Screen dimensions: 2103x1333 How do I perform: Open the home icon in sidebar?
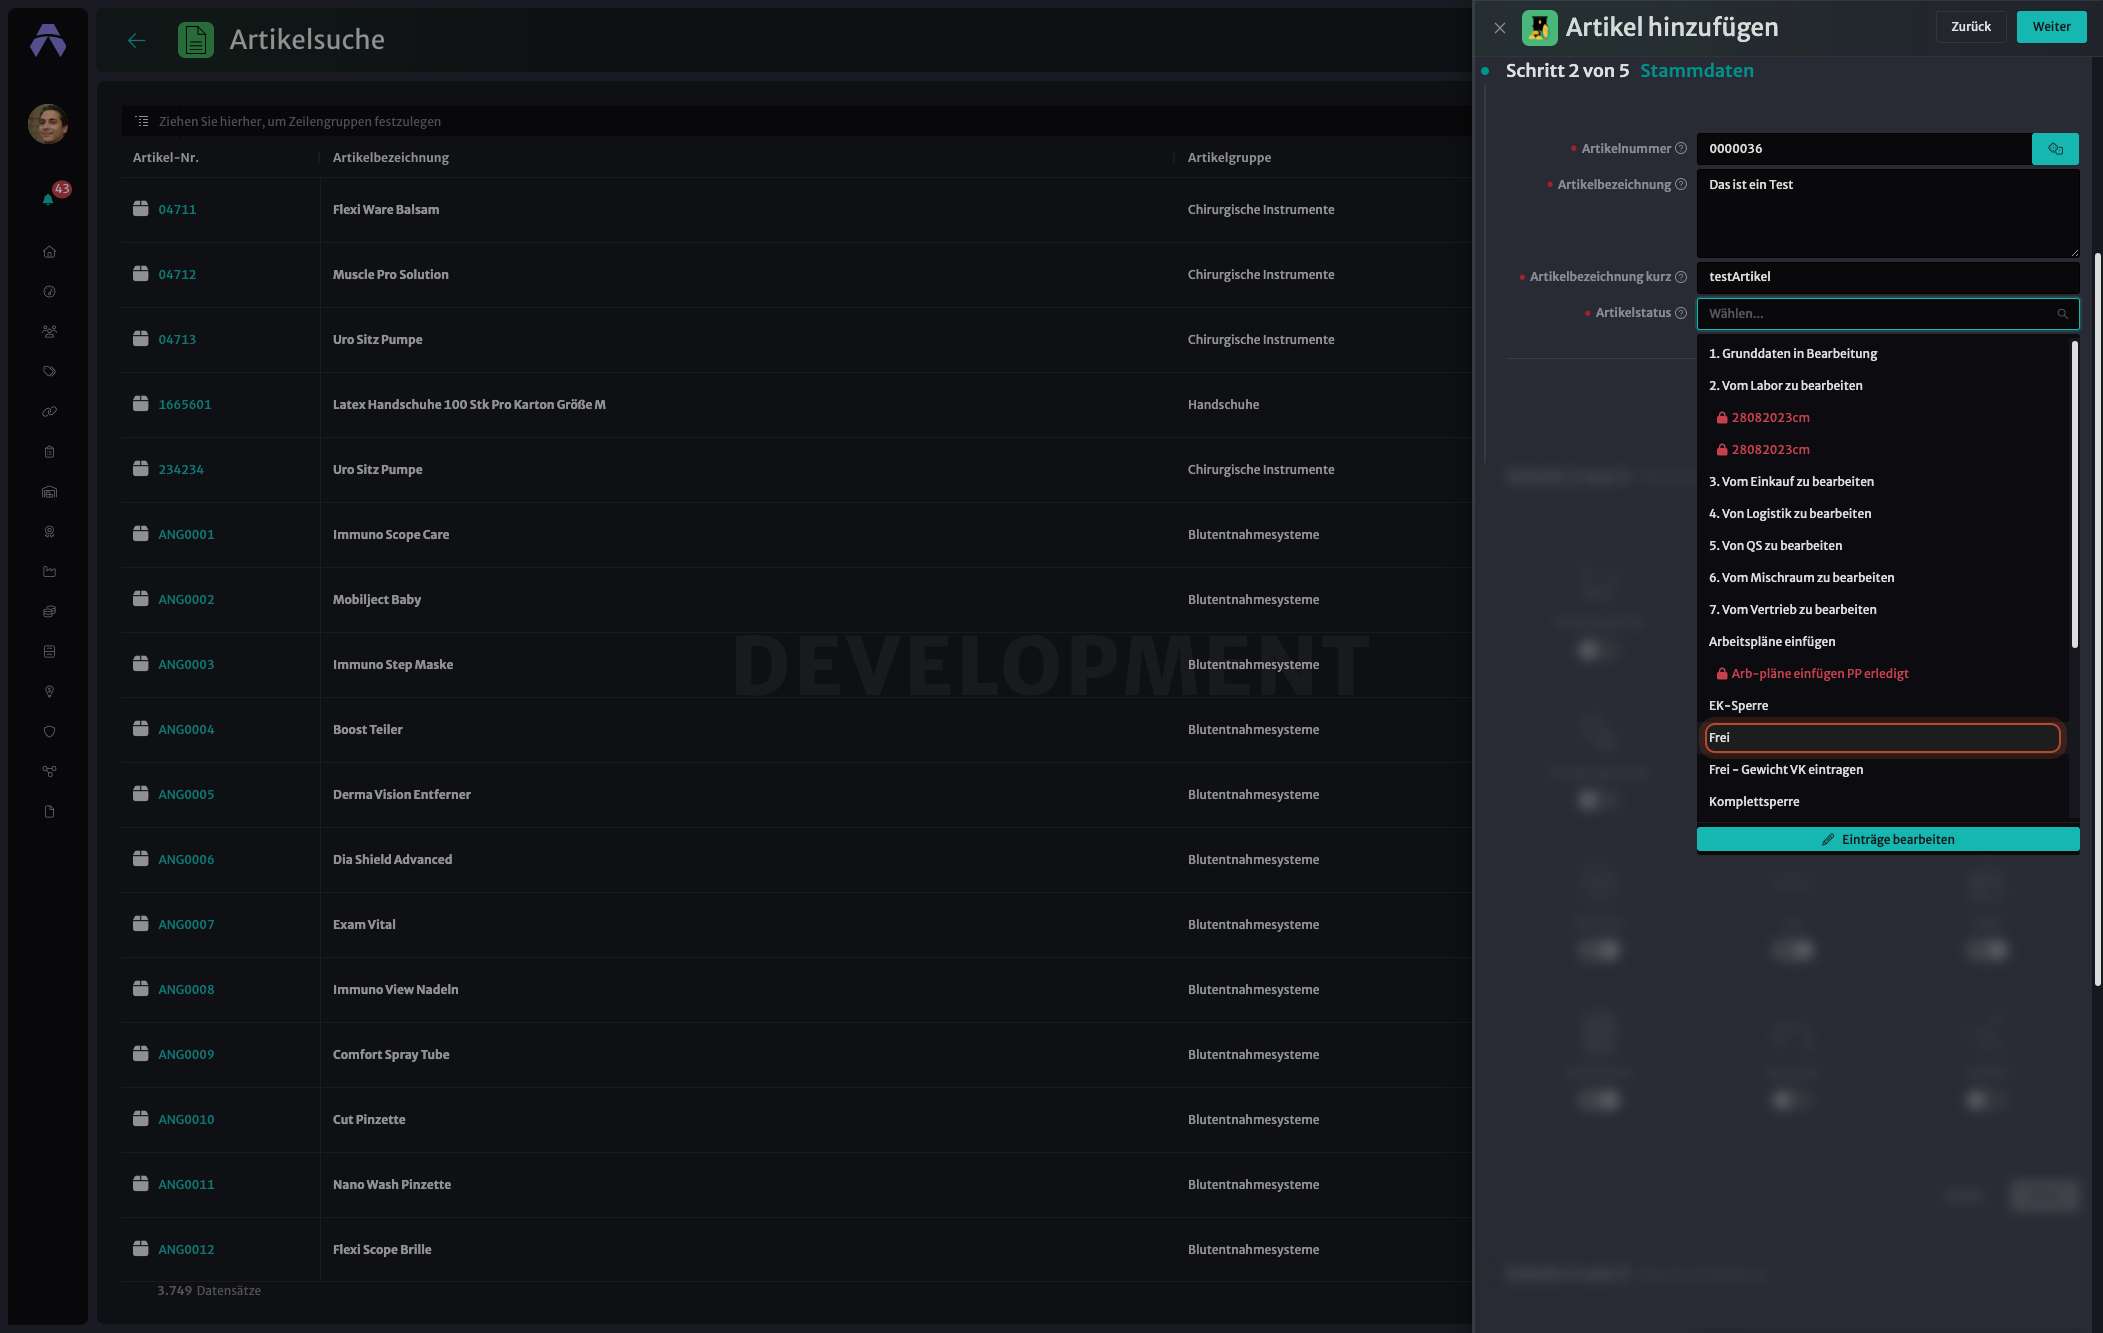(x=49, y=252)
